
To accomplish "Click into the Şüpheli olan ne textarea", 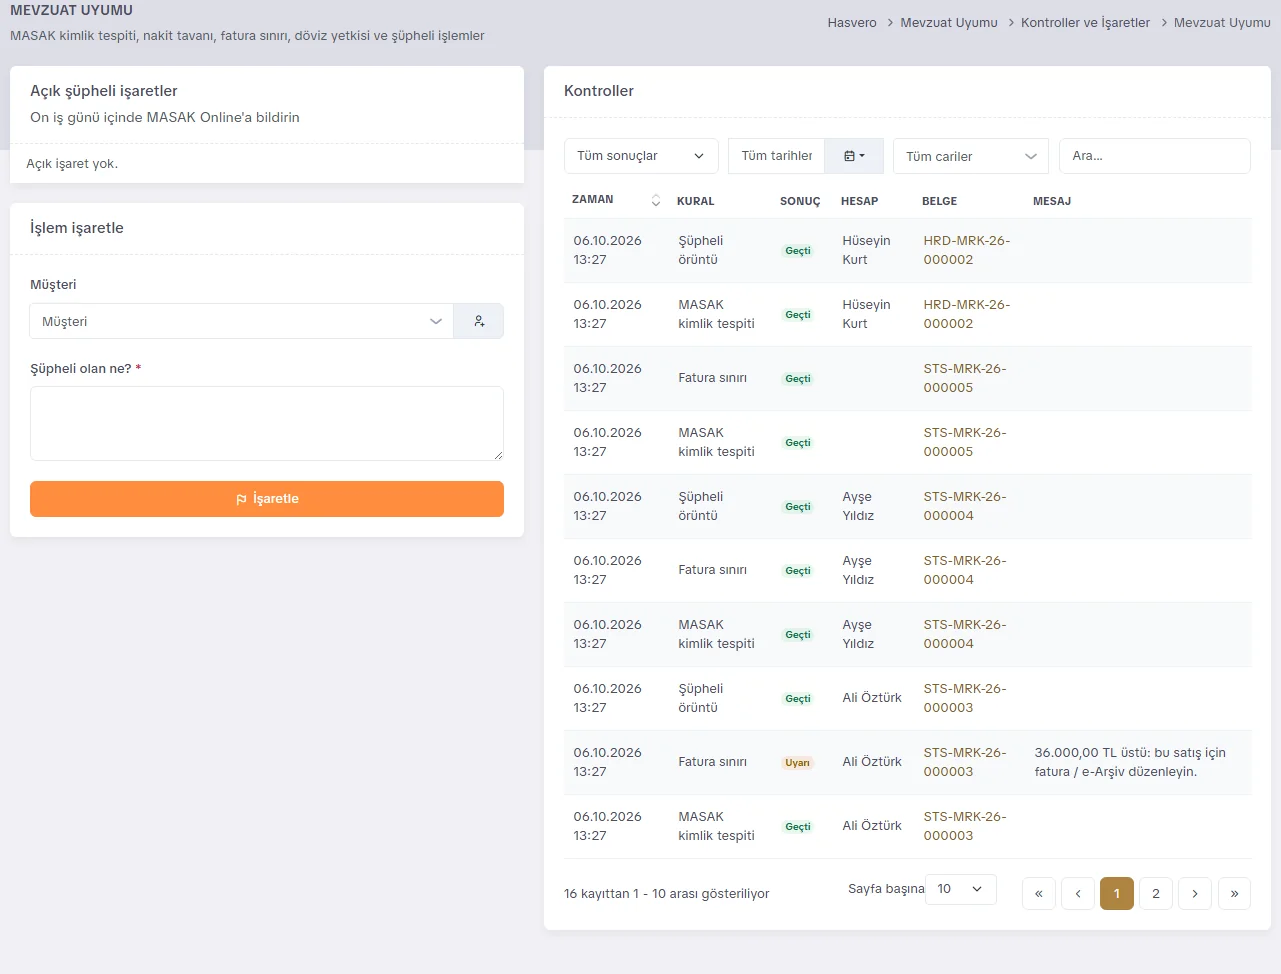I will [x=267, y=423].
